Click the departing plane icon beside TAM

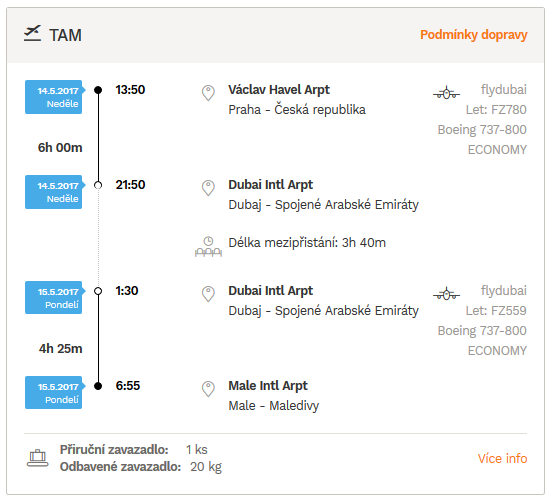click(32, 33)
